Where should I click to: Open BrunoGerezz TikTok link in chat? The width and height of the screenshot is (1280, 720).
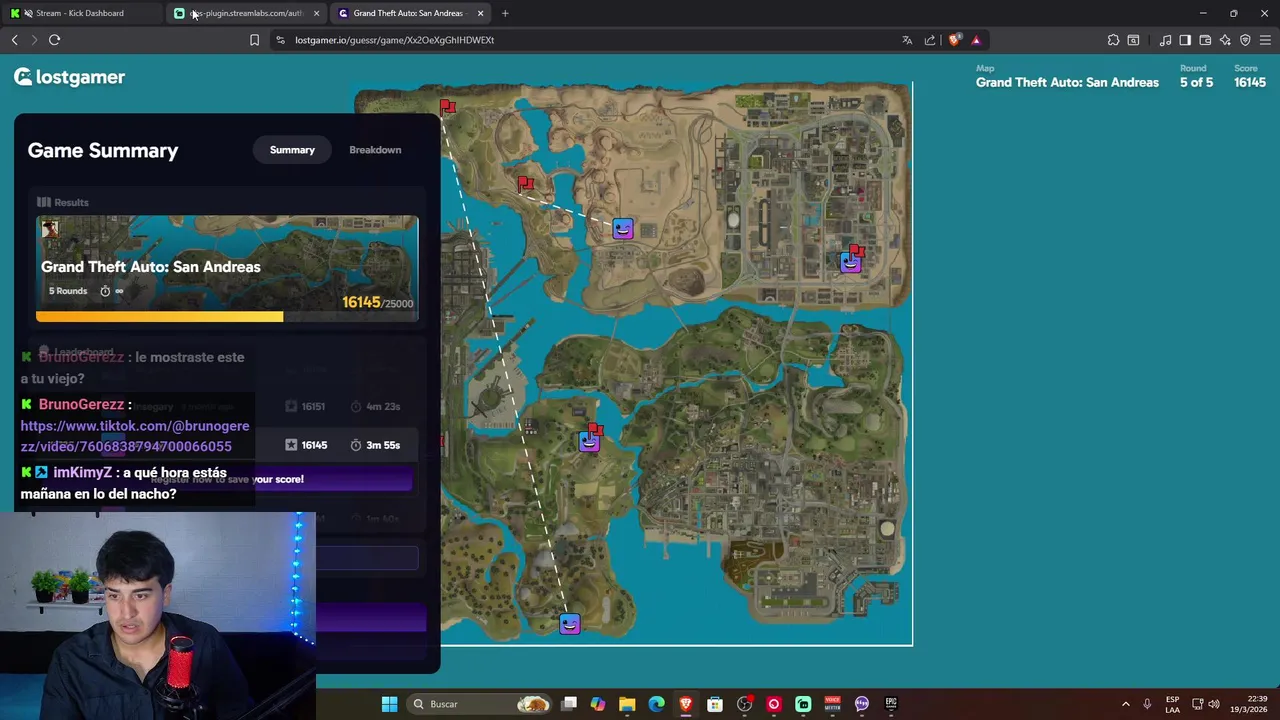point(135,436)
